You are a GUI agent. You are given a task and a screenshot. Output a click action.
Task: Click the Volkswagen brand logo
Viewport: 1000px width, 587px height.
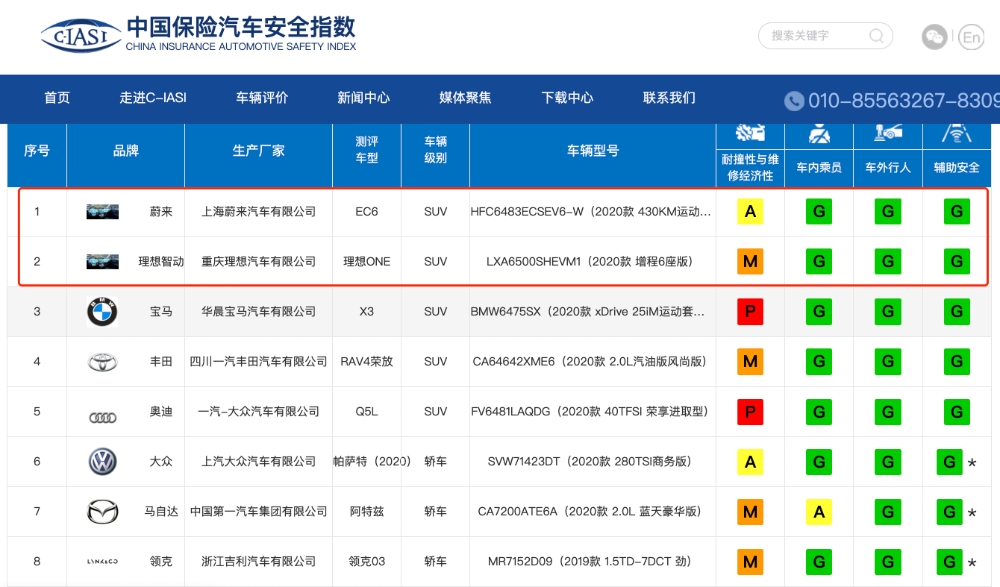click(102, 461)
